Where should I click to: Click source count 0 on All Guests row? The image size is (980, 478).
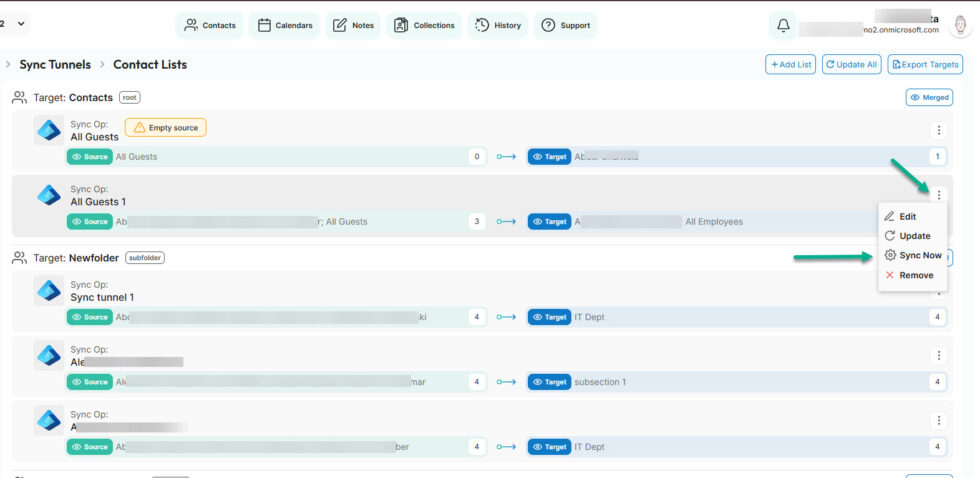pos(477,157)
